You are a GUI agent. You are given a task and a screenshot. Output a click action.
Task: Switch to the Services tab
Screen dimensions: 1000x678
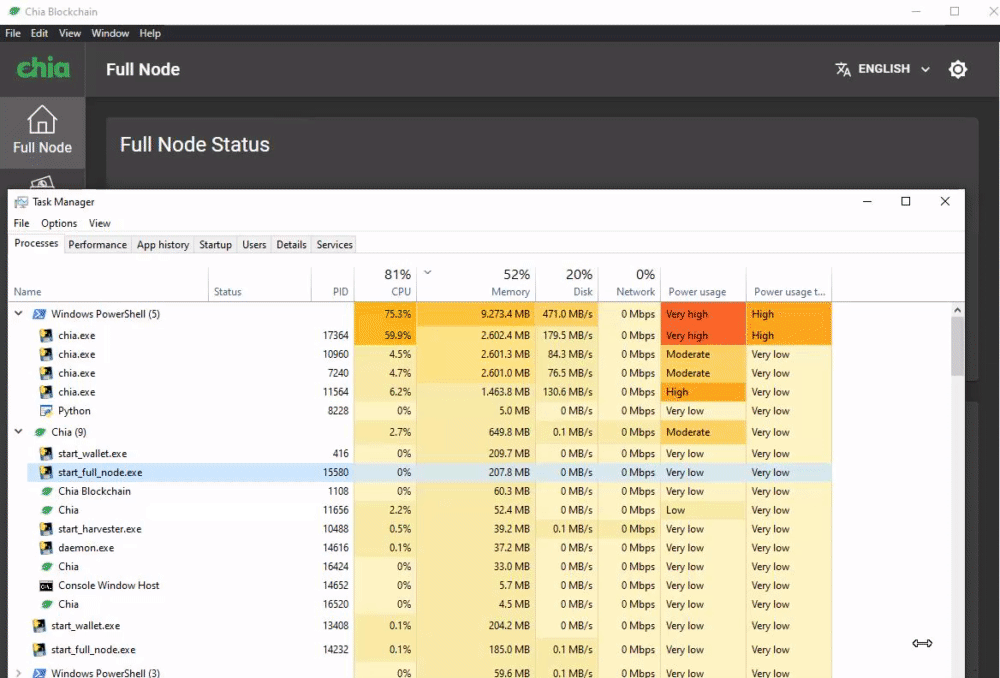coord(334,245)
